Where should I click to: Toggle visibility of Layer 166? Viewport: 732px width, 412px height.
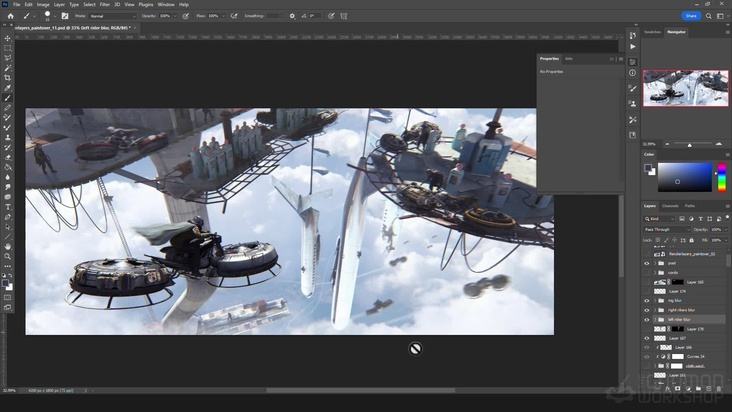[x=647, y=348]
